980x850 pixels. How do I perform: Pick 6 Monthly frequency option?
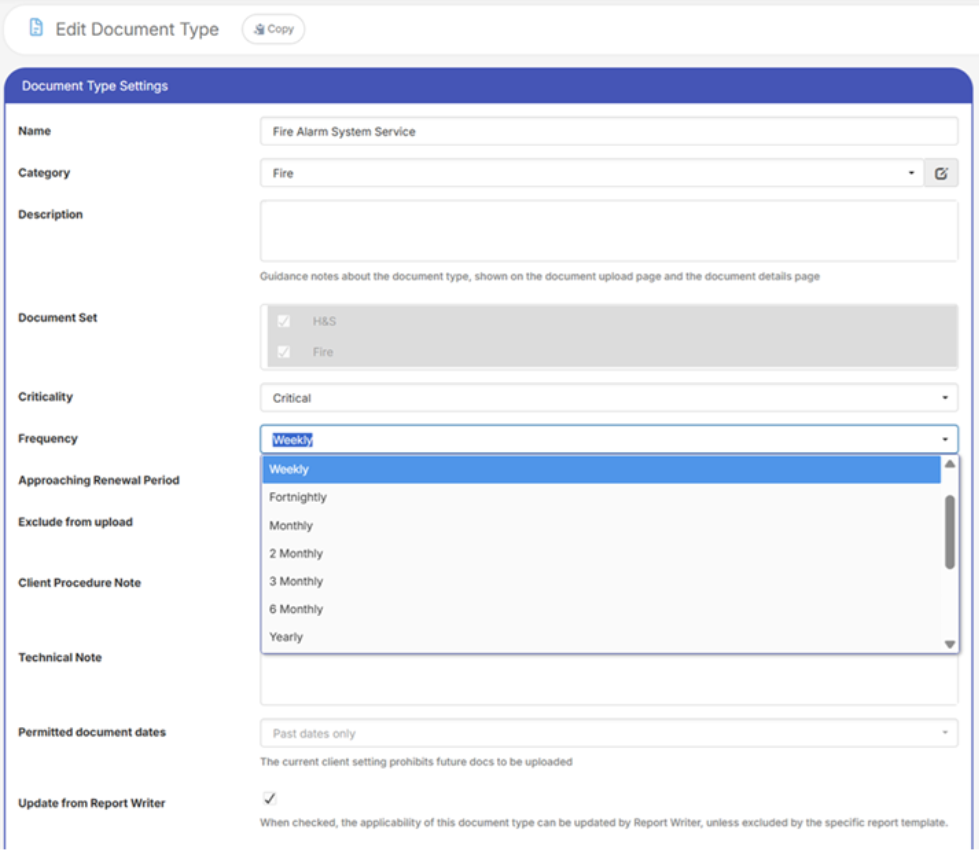point(601,609)
